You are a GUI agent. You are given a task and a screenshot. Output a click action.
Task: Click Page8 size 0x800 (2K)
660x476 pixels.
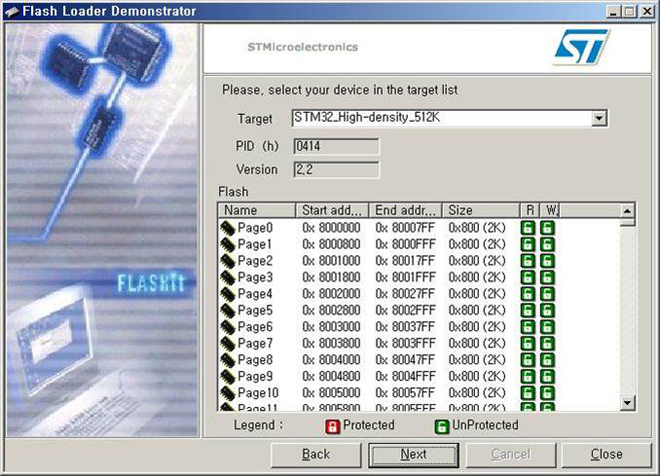[x=477, y=360]
